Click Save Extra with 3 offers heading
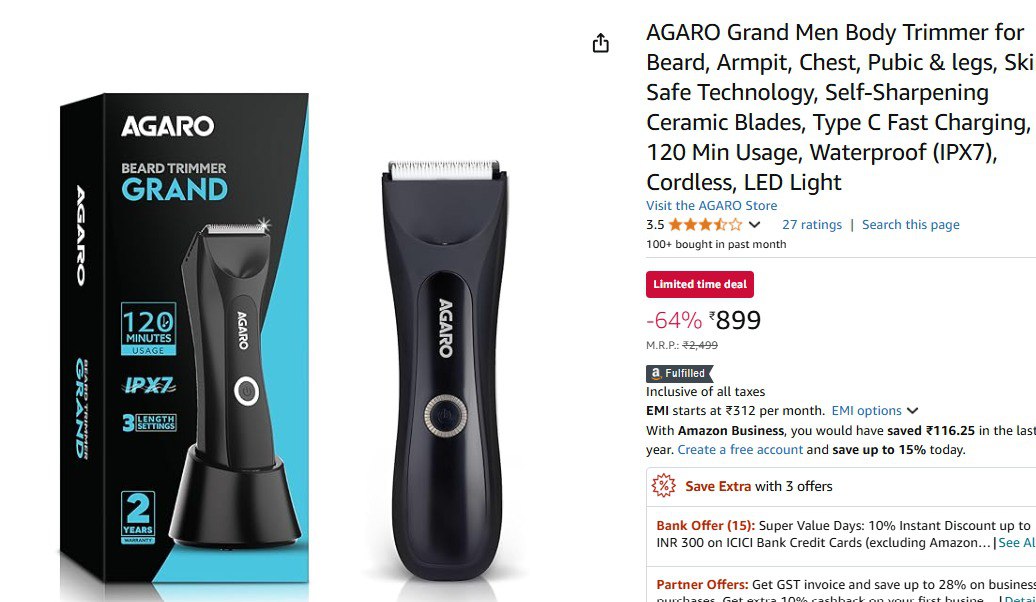The height and width of the screenshot is (602, 1036). tap(758, 486)
